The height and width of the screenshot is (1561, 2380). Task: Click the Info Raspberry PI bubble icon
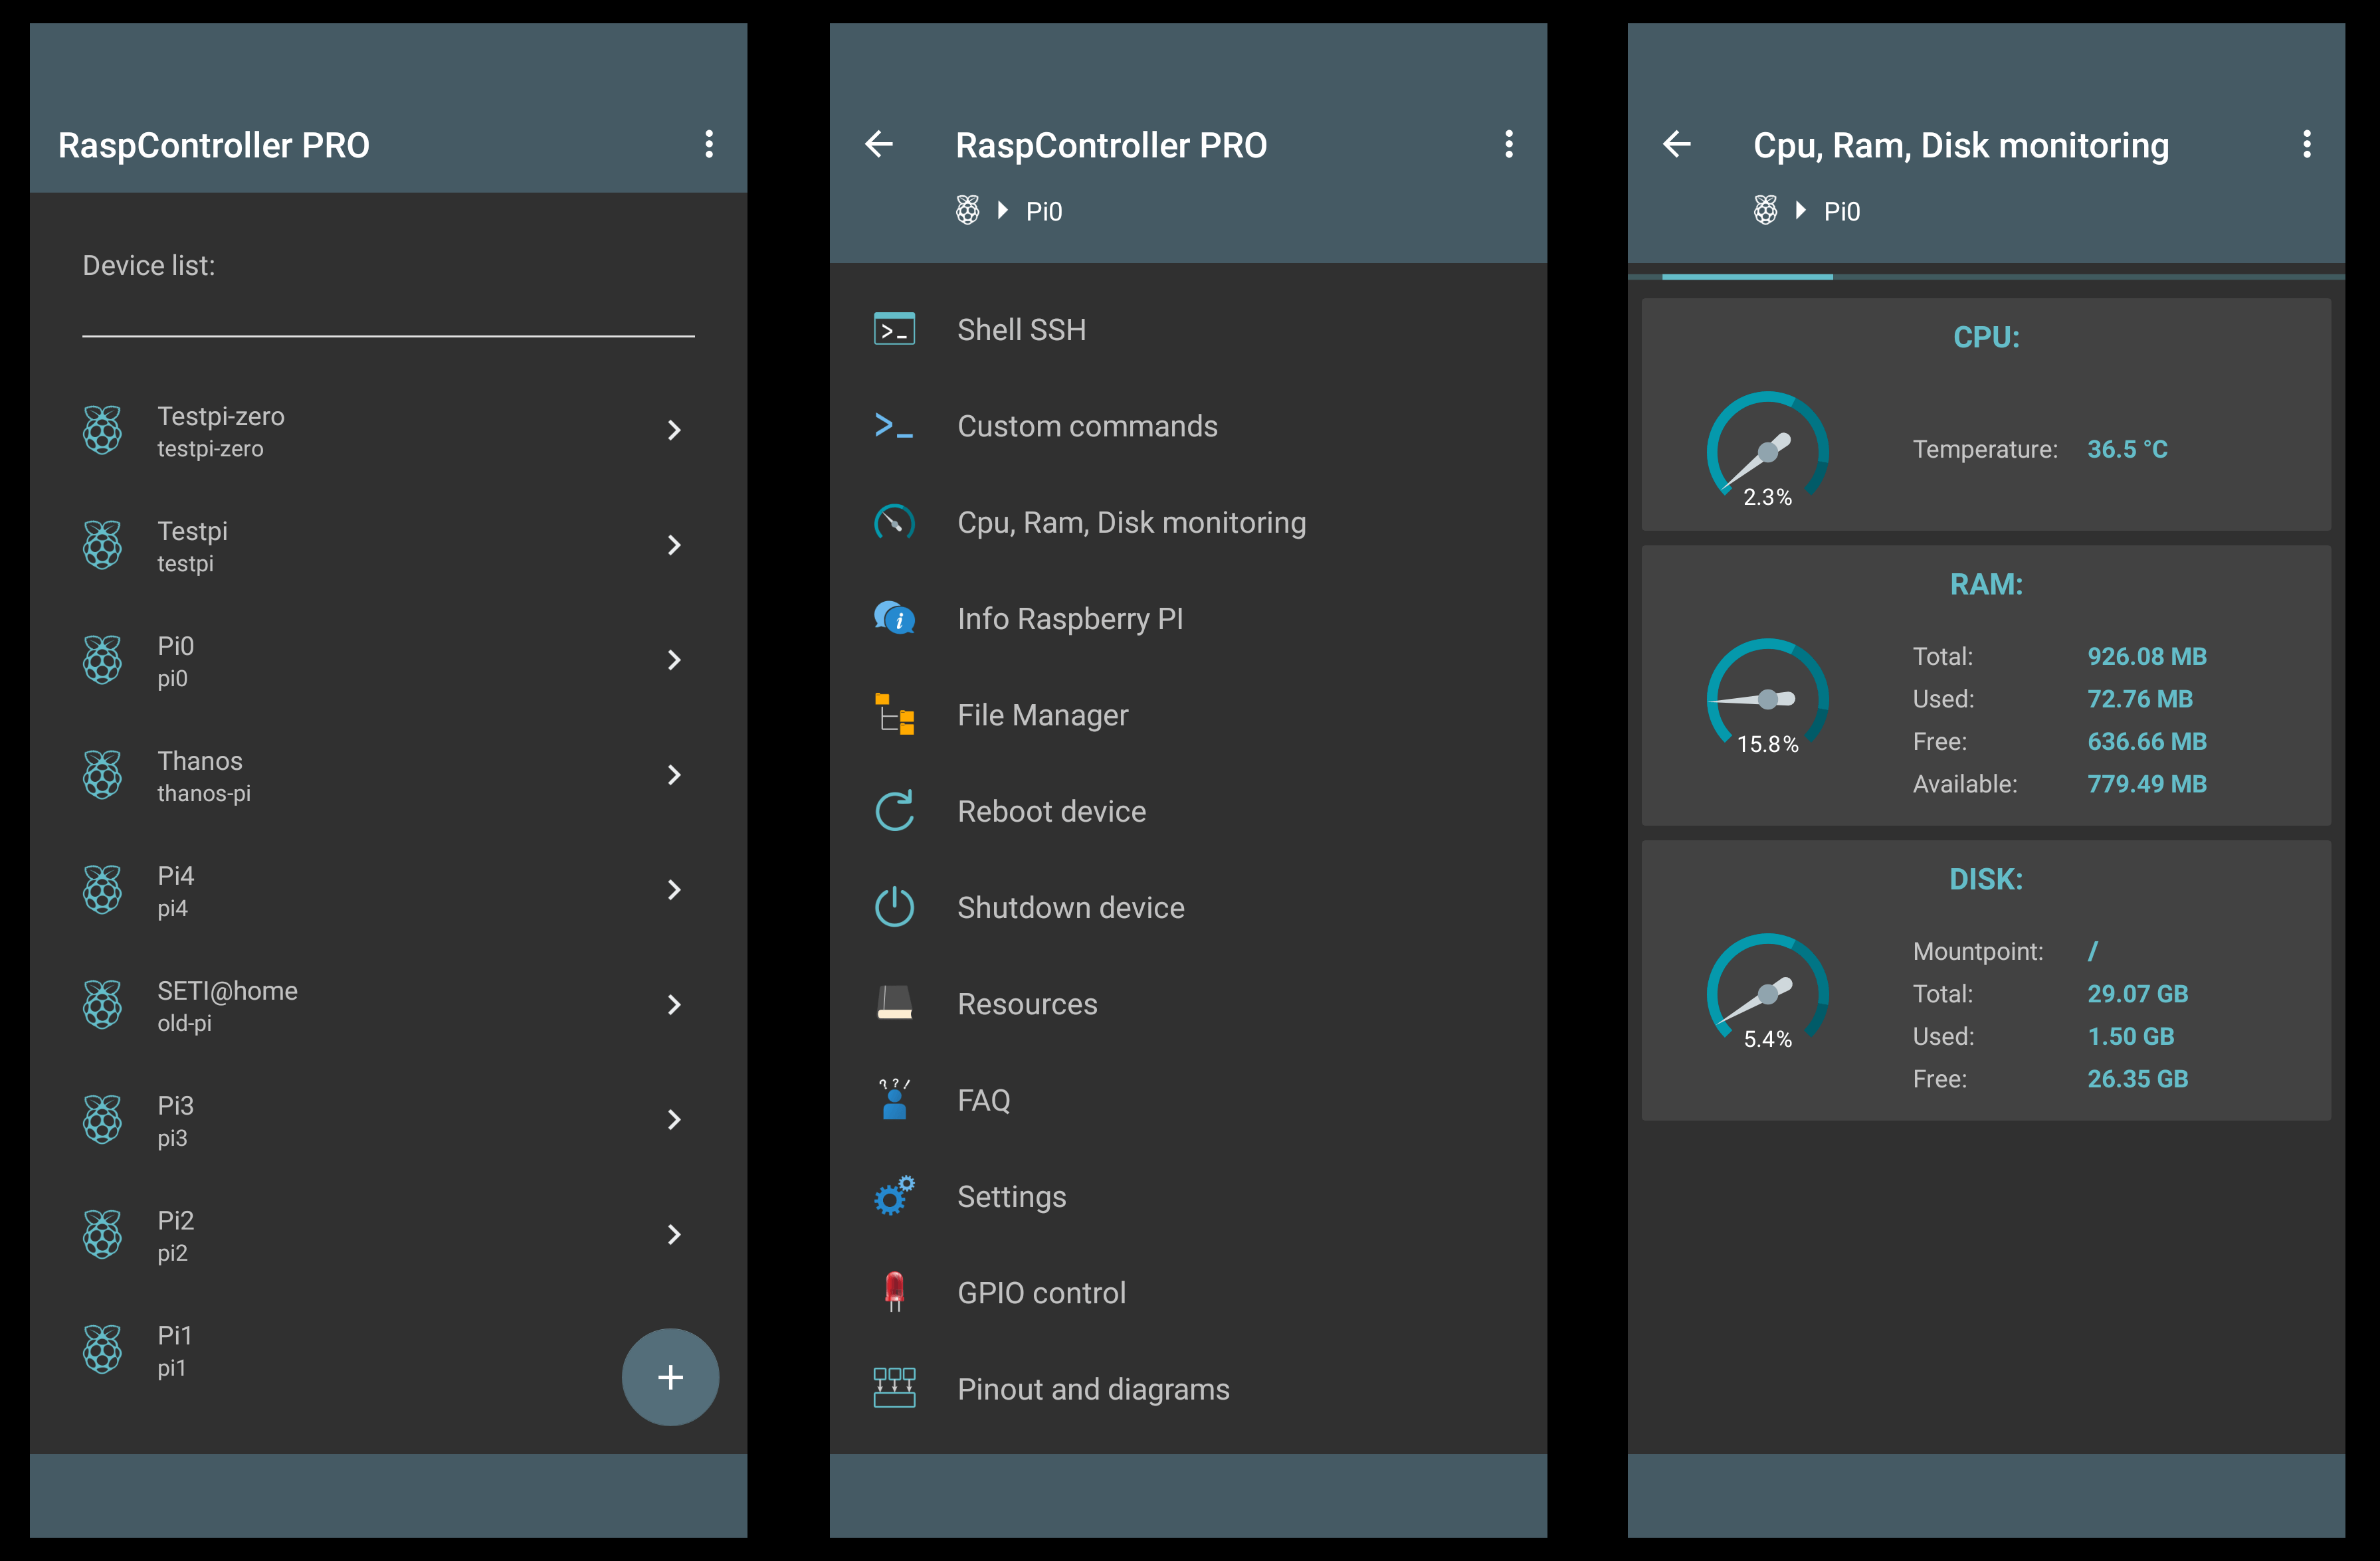(x=894, y=618)
